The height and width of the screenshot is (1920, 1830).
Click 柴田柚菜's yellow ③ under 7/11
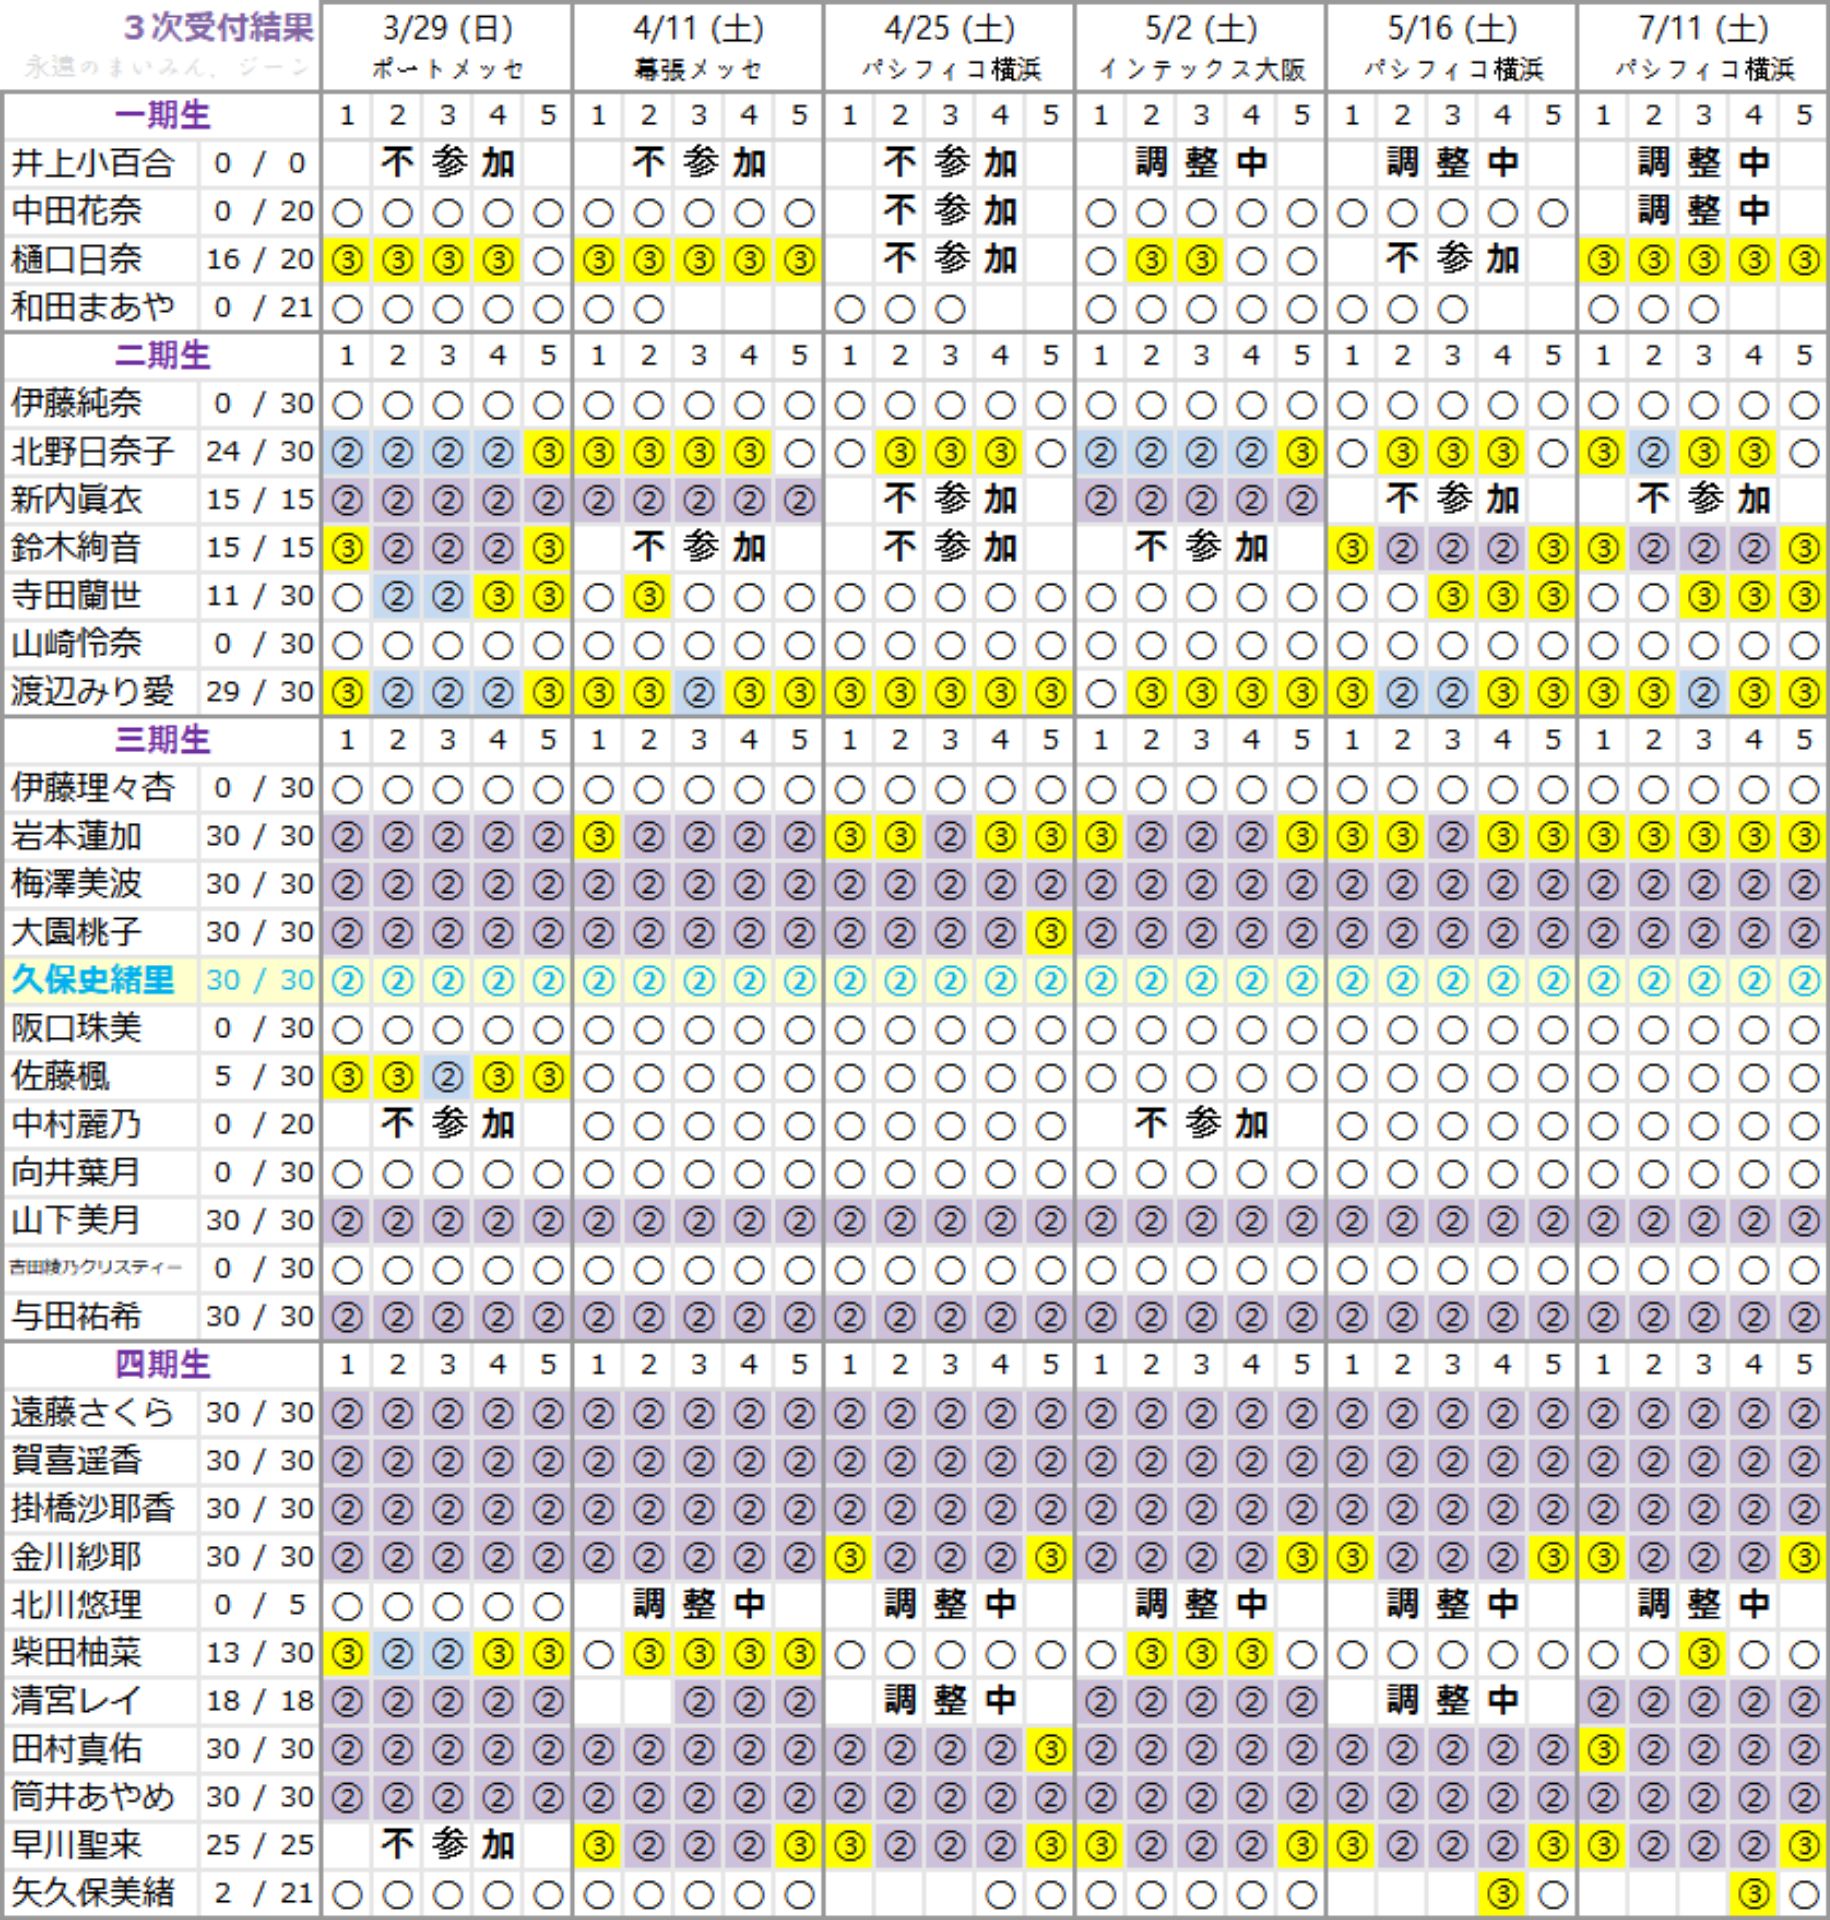point(1703,1653)
